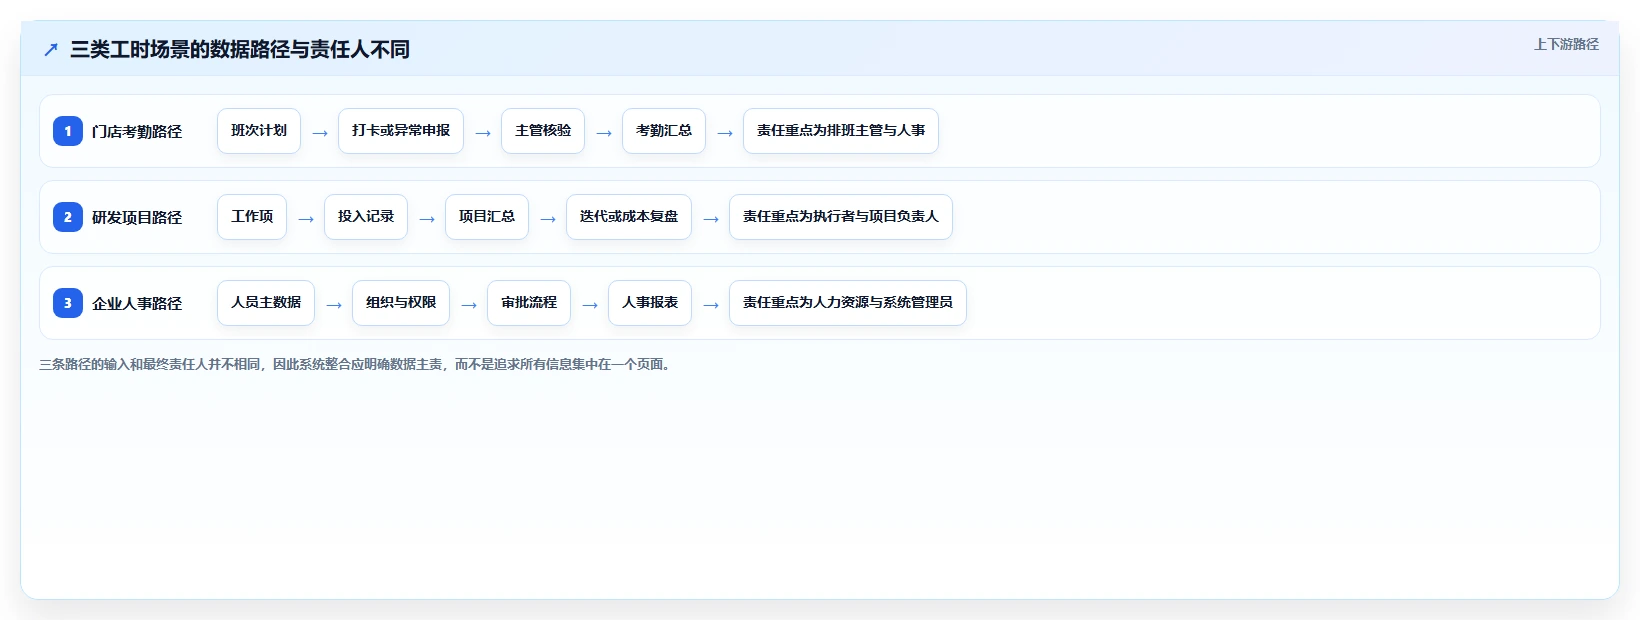Click the 人员主数据 step chip
Viewport: 1640px width, 620px height.
pyautogui.click(x=266, y=303)
